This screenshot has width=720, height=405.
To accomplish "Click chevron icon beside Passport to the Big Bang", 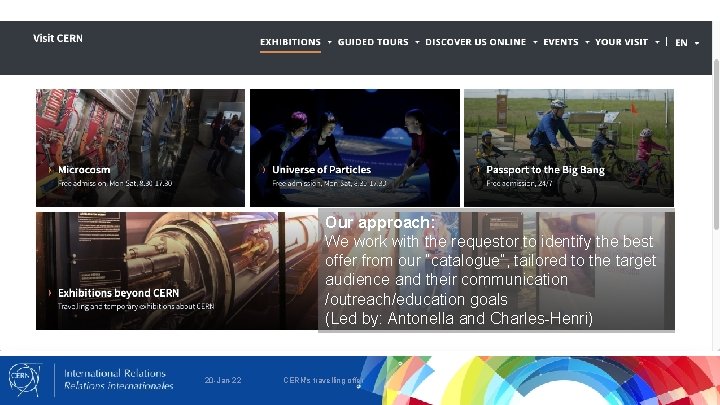I will 478,169.
